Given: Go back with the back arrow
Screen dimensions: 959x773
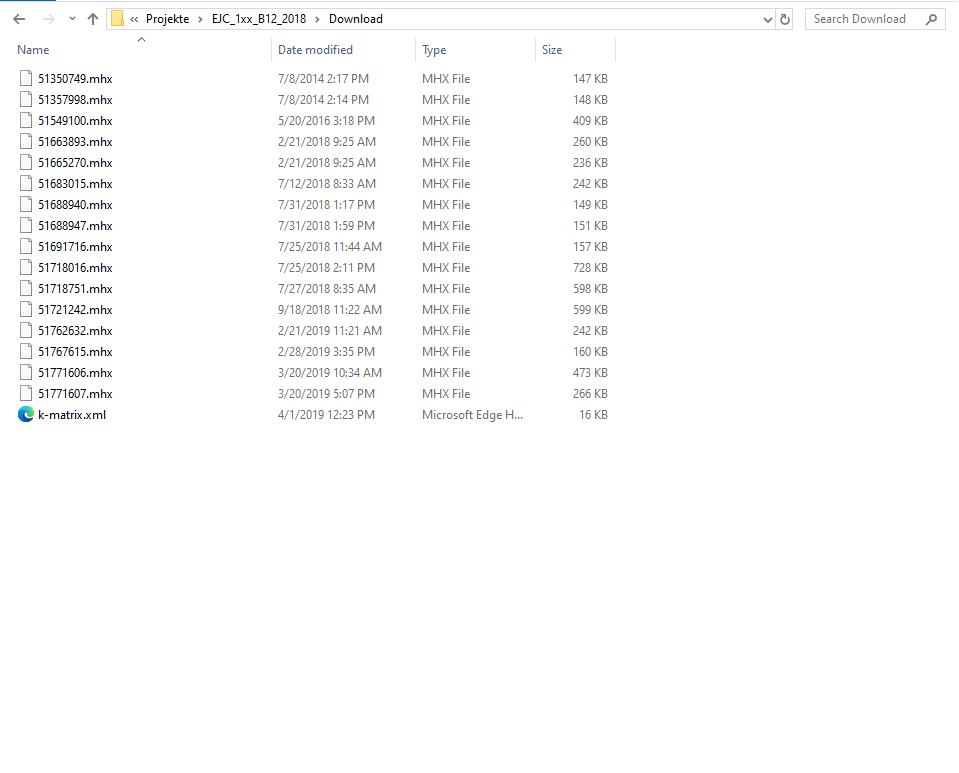Looking at the screenshot, I should (19, 19).
